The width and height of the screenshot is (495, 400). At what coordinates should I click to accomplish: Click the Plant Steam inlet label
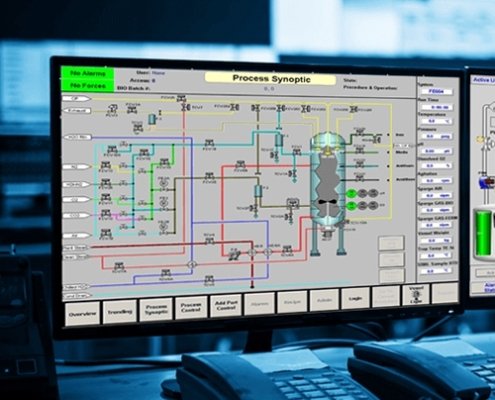76,248
